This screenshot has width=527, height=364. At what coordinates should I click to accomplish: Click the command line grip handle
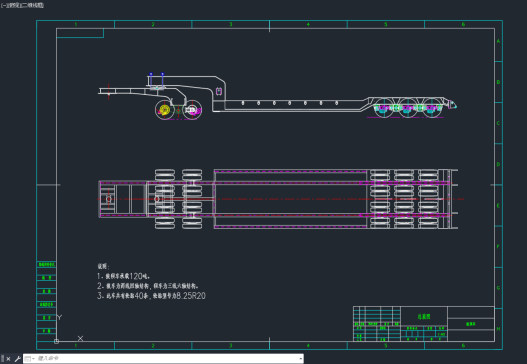[x=2, y=359]
